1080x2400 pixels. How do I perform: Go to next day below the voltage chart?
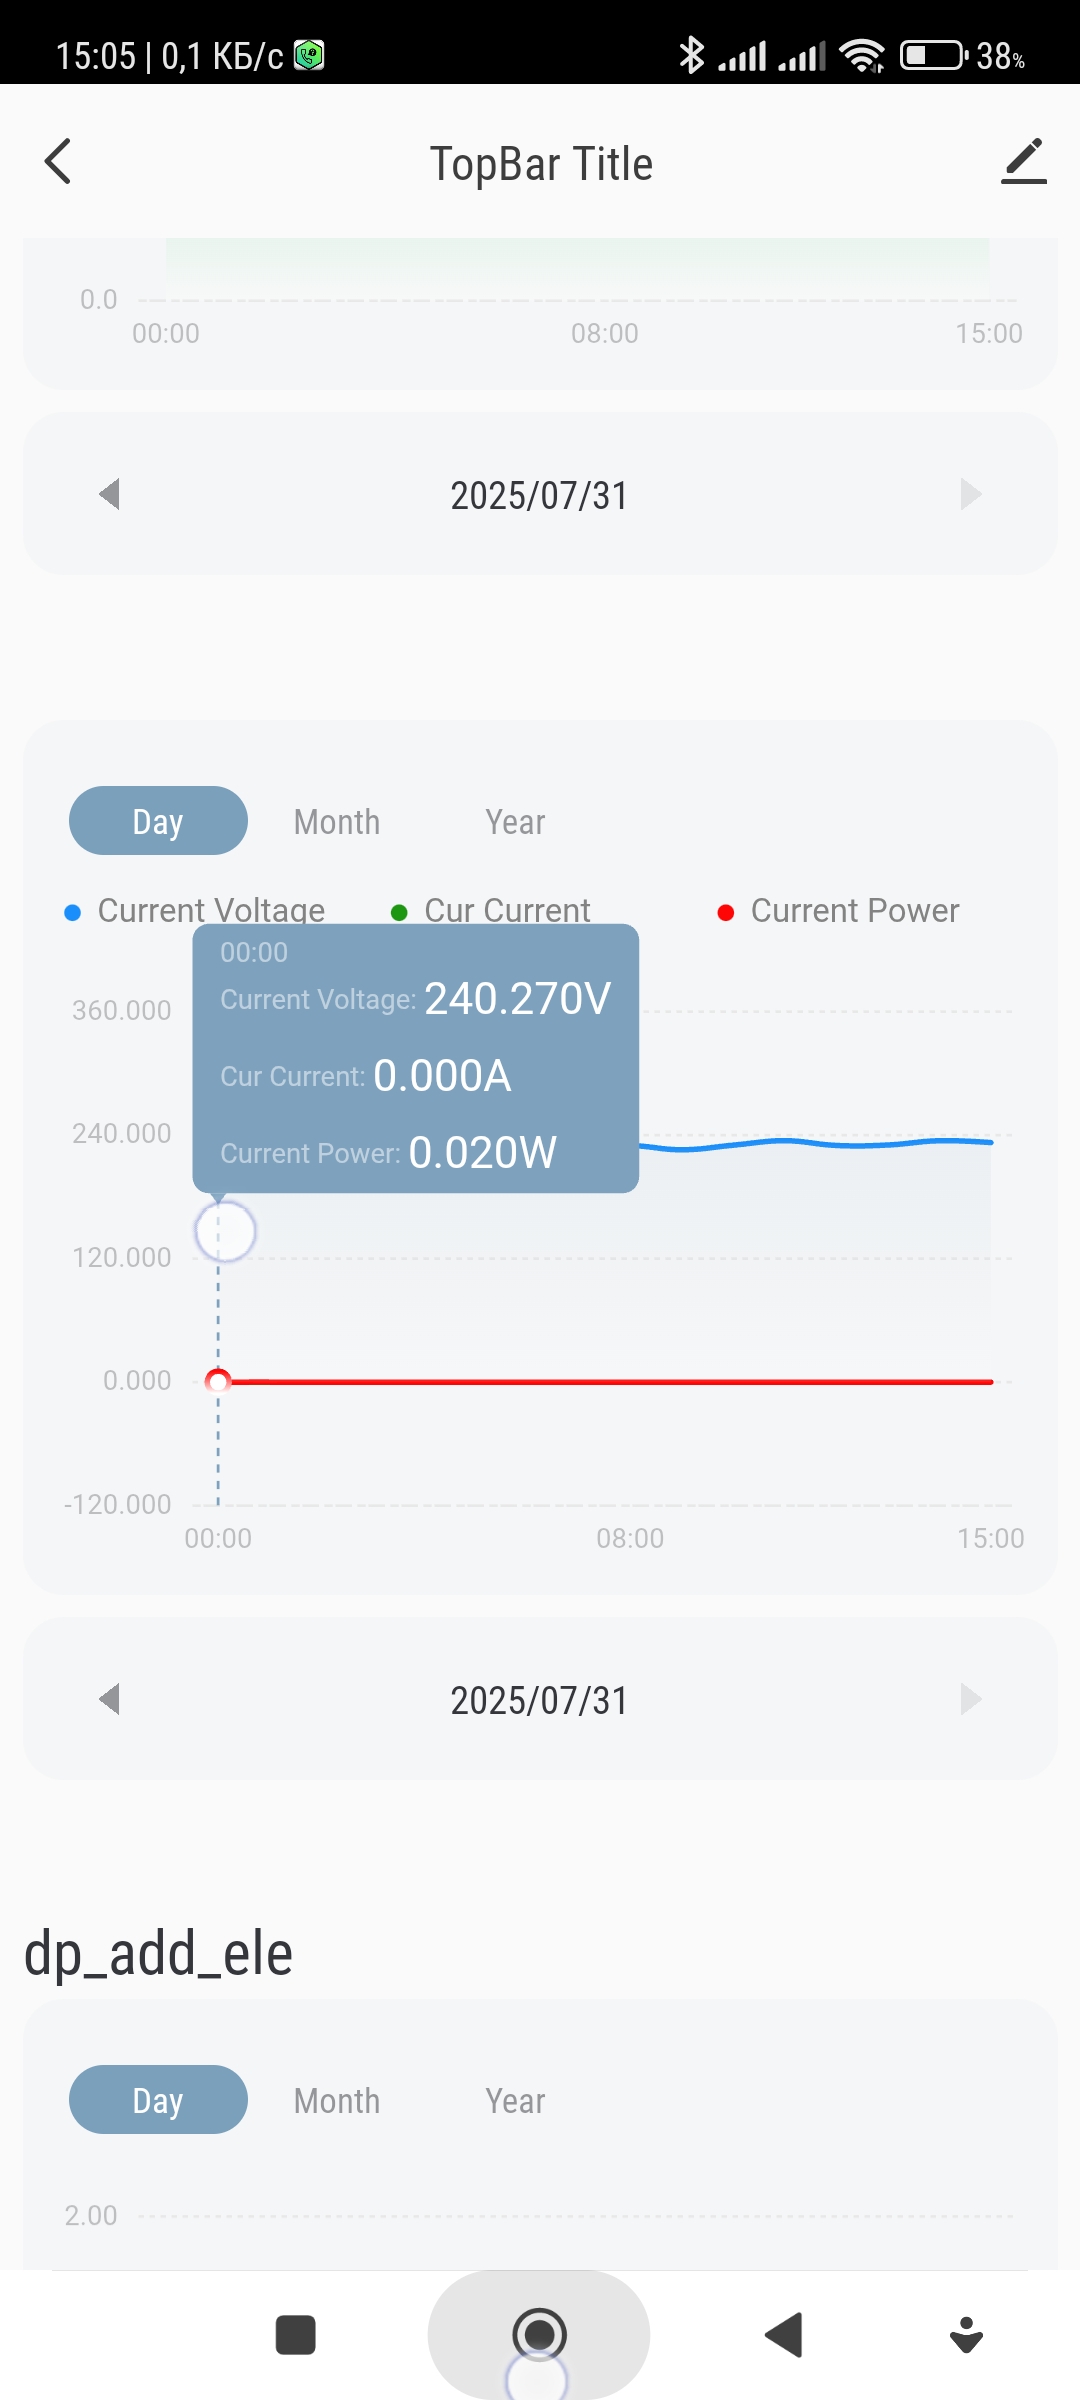(970, 1699)
